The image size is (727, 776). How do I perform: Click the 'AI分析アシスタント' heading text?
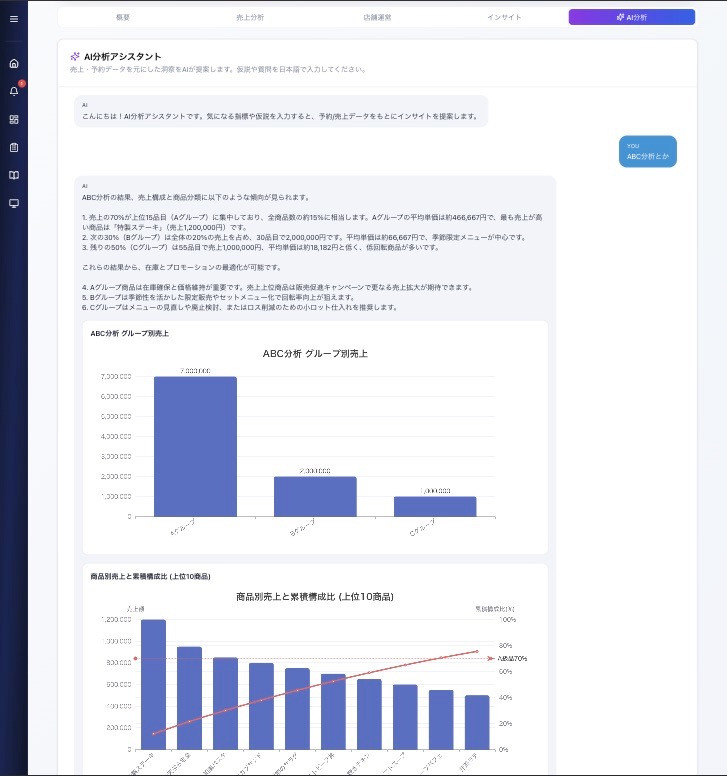tap(122, 56)
